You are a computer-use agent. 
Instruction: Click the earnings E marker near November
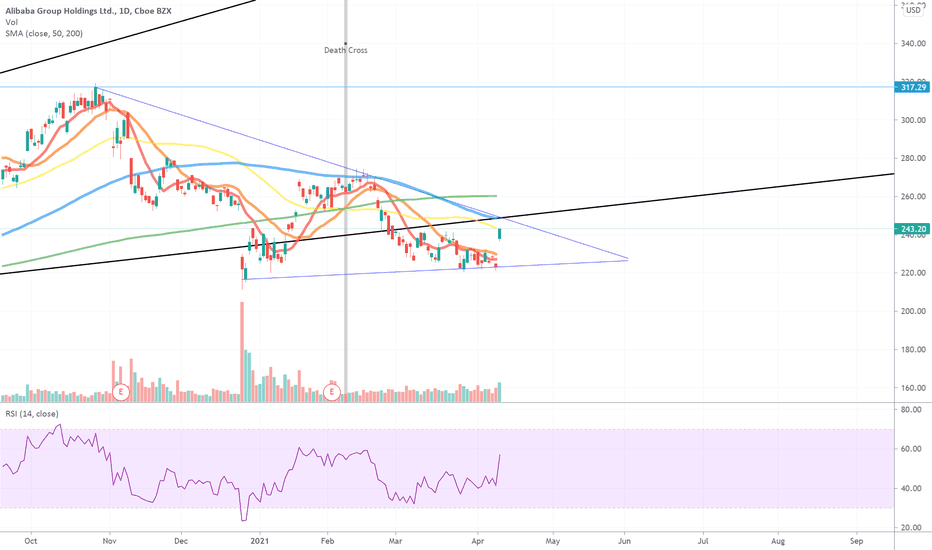tap(121, 392)
